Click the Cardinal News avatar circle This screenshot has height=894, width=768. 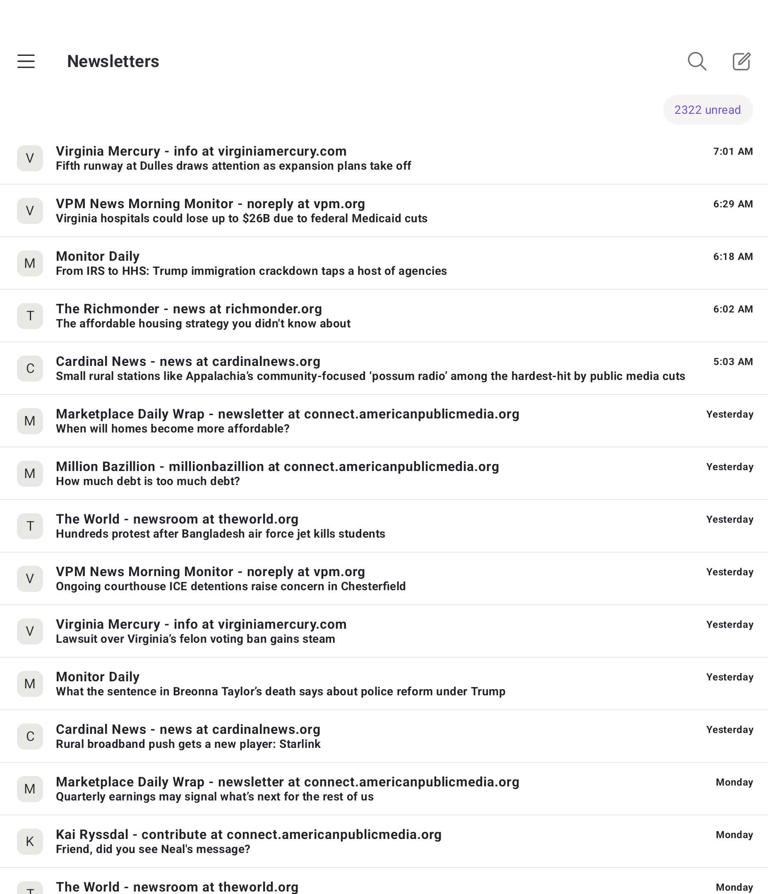(x=30, y=368)
